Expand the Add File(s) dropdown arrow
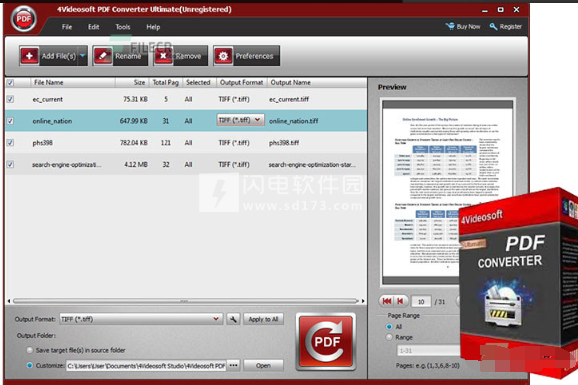Image resolution: width=578 pixels, height=385 pixels. click(x=83, y=56)
